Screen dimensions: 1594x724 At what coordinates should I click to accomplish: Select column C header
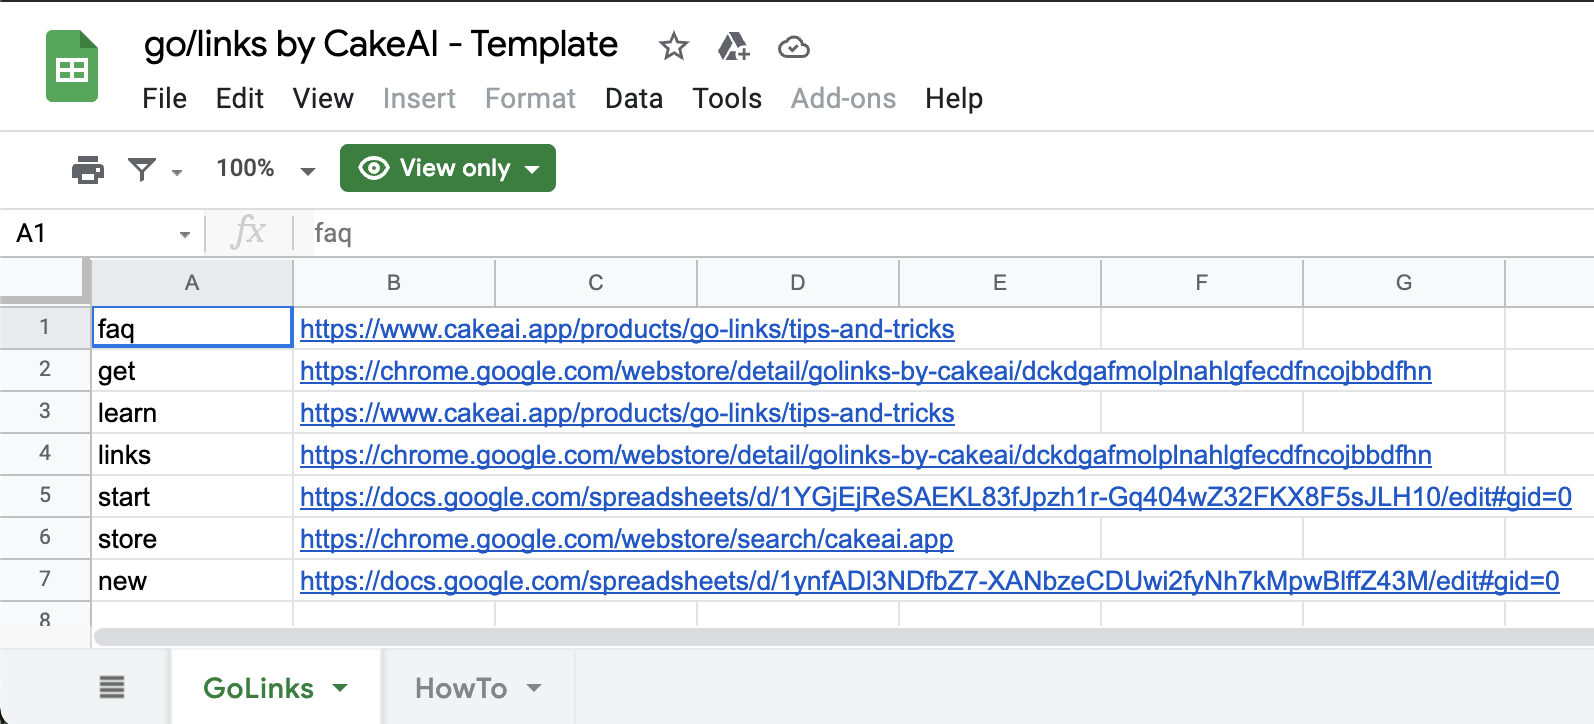point(596,283)
